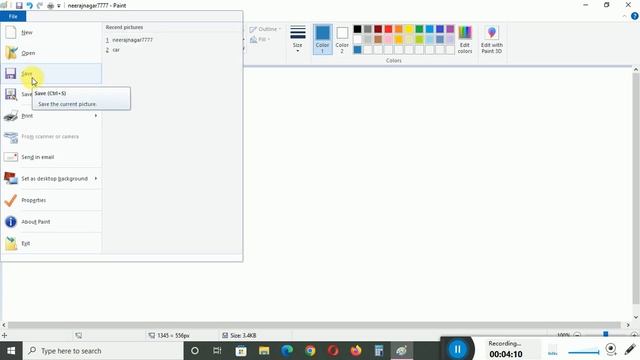Choose Save in the File menu
The width and height of the screenshot is (640, 360).
coord(51,73)
